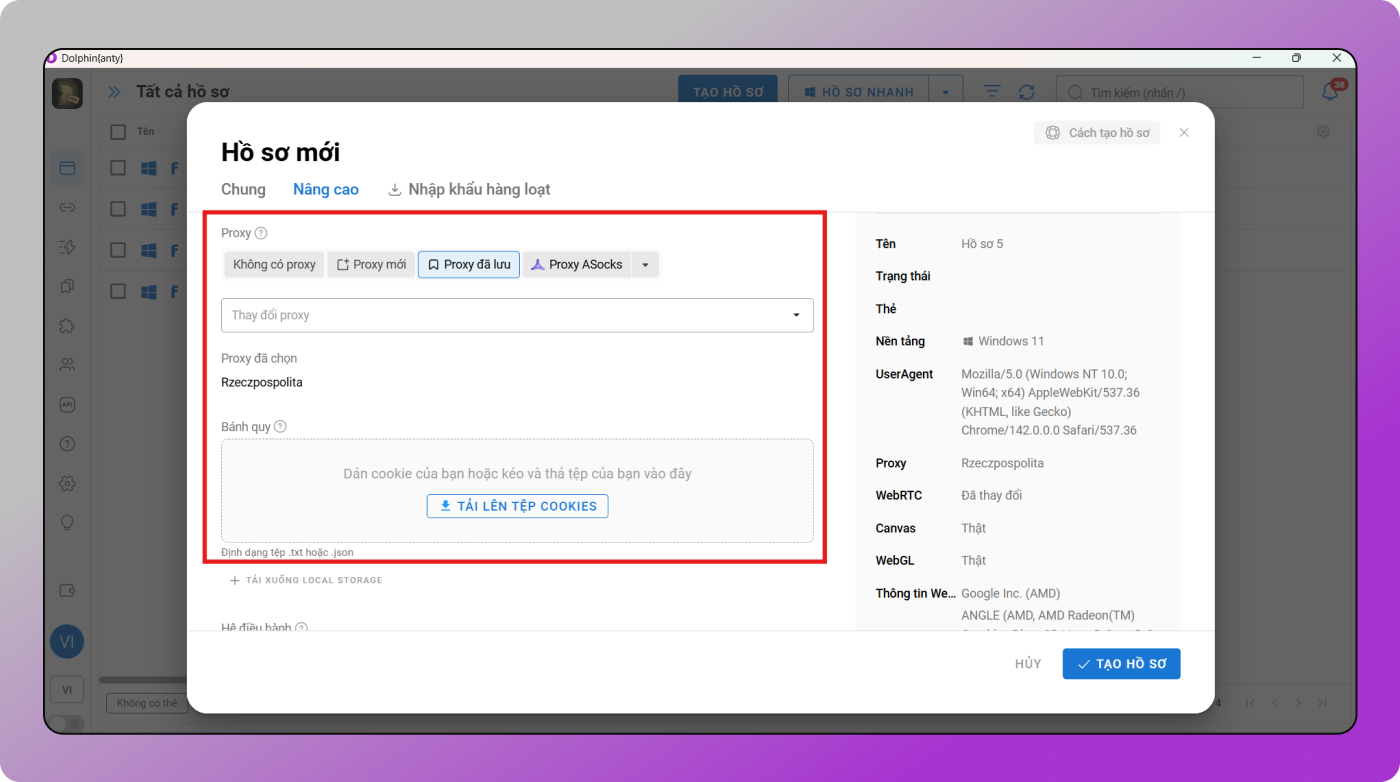
Task: Click the API icon in the sidebar
Action: (67, 405)
